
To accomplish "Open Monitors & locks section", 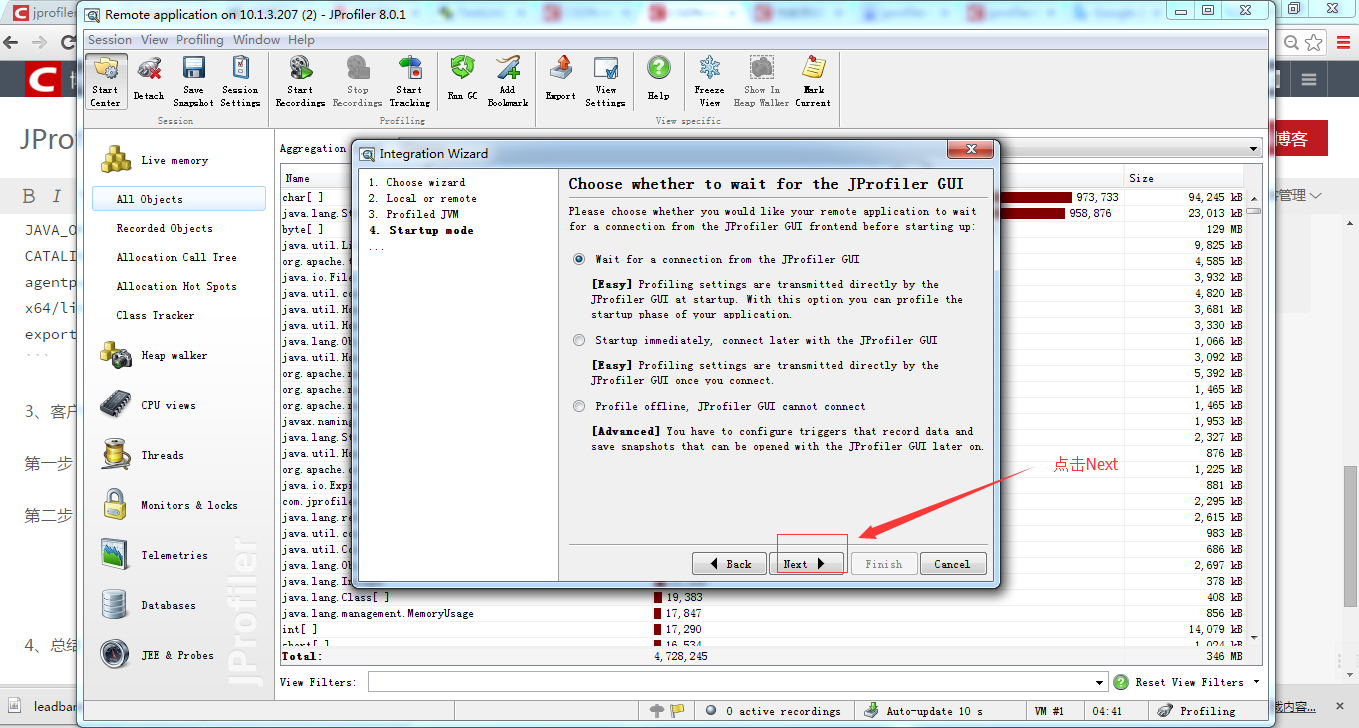I will click(168, 505).
